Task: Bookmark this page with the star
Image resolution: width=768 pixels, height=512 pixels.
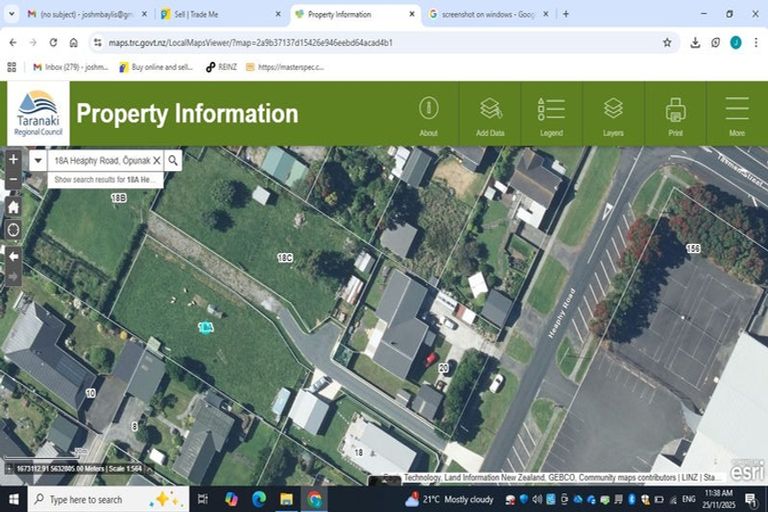Action: (667, 43)
